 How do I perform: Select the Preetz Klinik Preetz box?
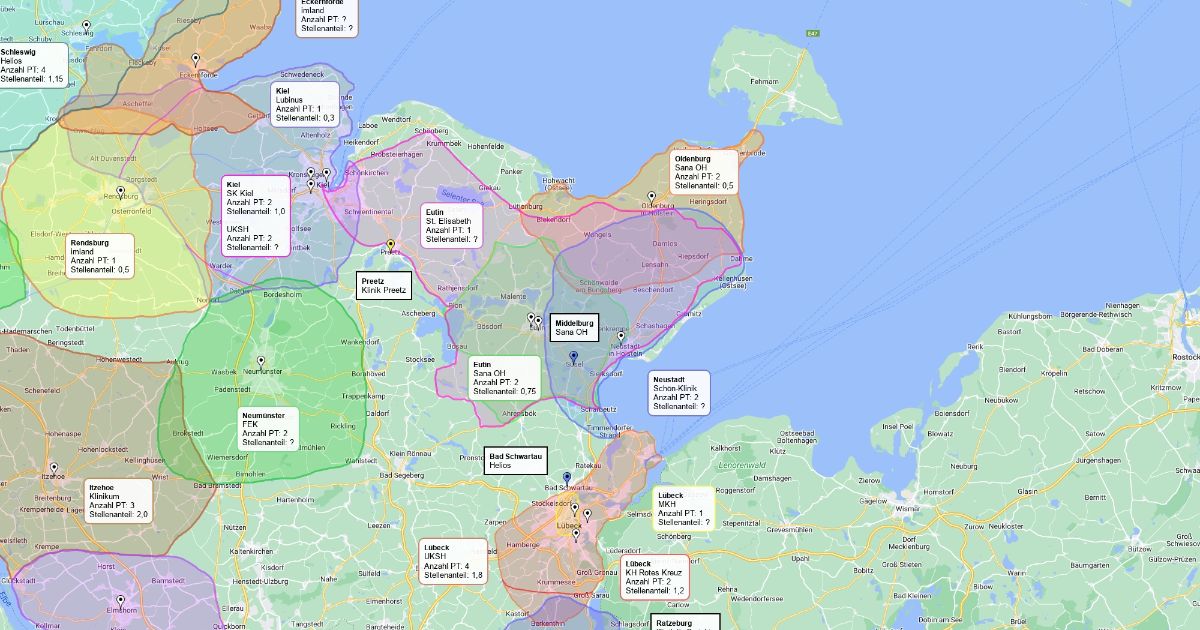(384, 285)
